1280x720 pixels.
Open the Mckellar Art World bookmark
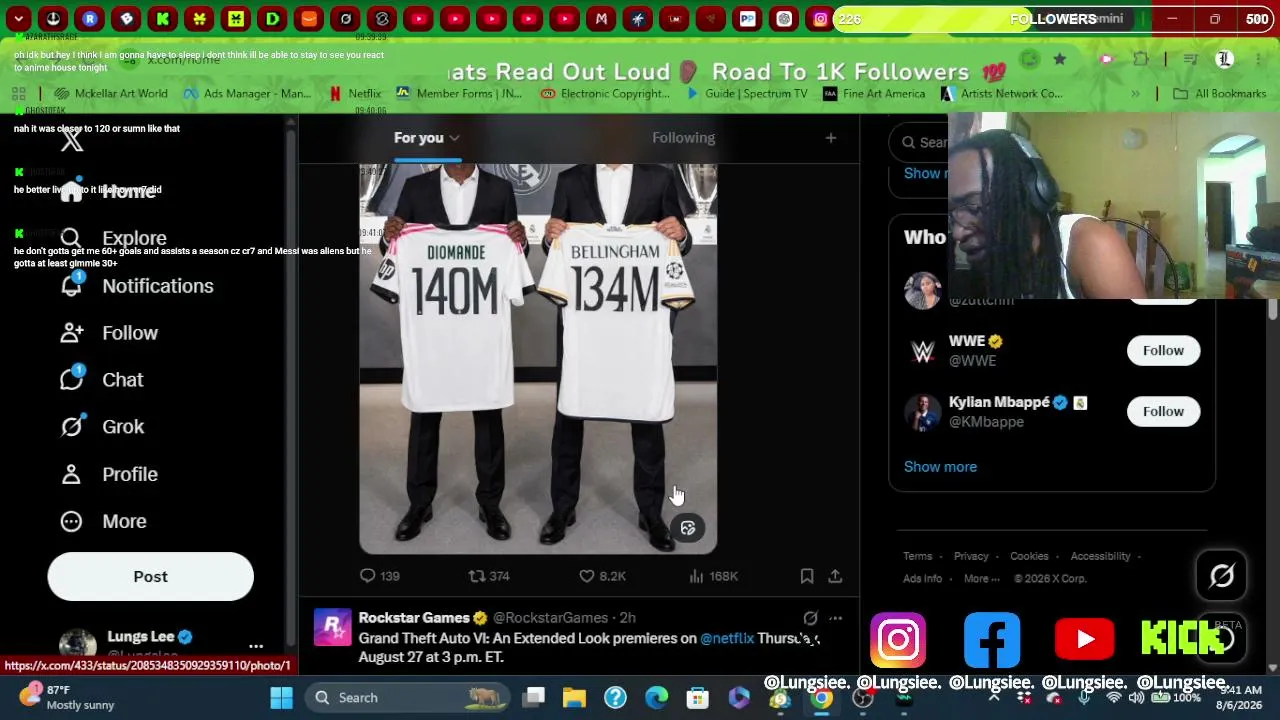(111, 94)
